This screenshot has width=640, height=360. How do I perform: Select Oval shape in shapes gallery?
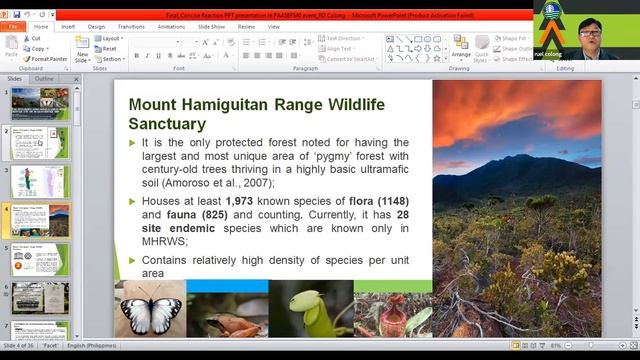427,39
